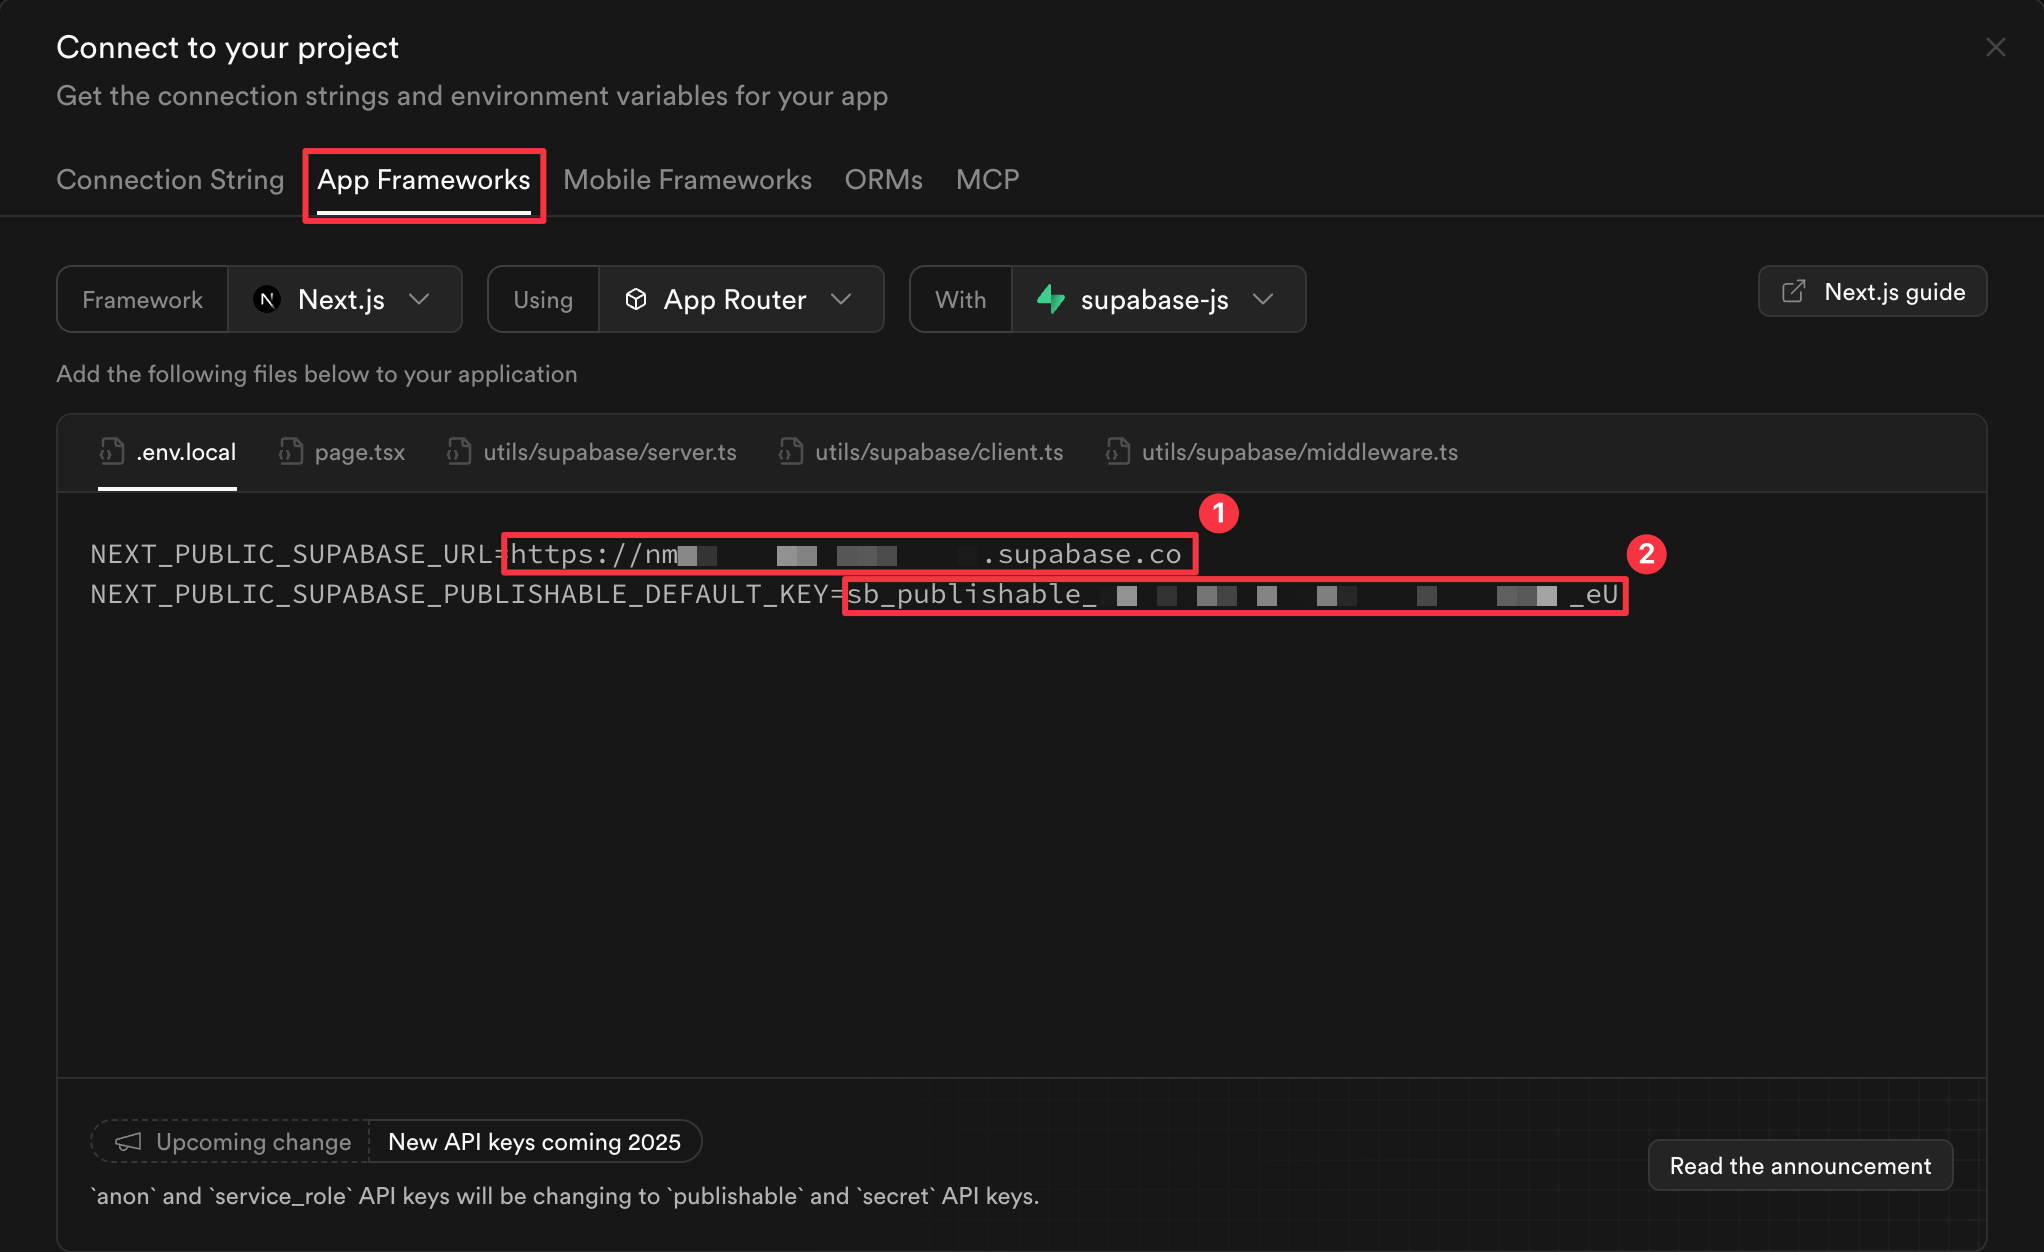Viewport: 2044px width, 1252px height.
Task: Click the file icon beside page.tsx
Action: coord(290,452)
